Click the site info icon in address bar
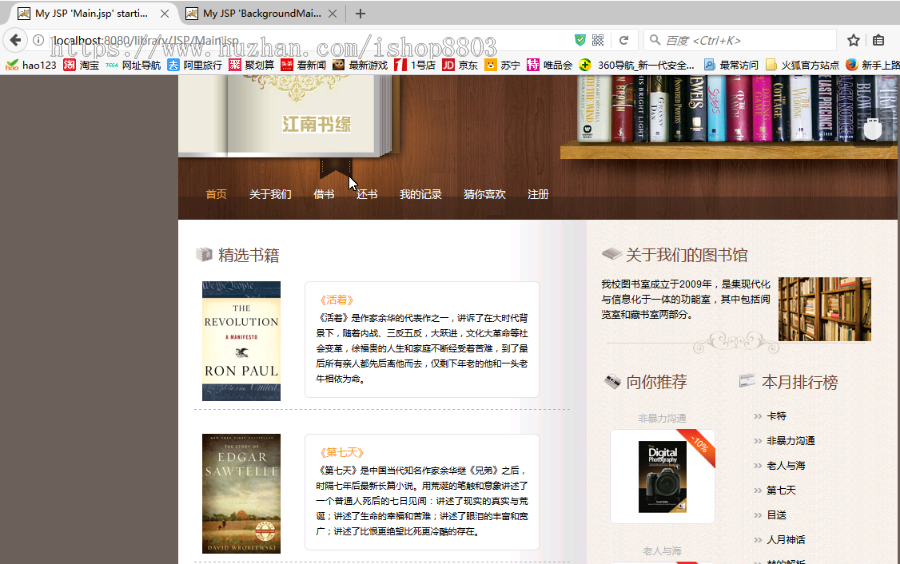The width and height of the screenshot is (900, 564). [38, 40]
